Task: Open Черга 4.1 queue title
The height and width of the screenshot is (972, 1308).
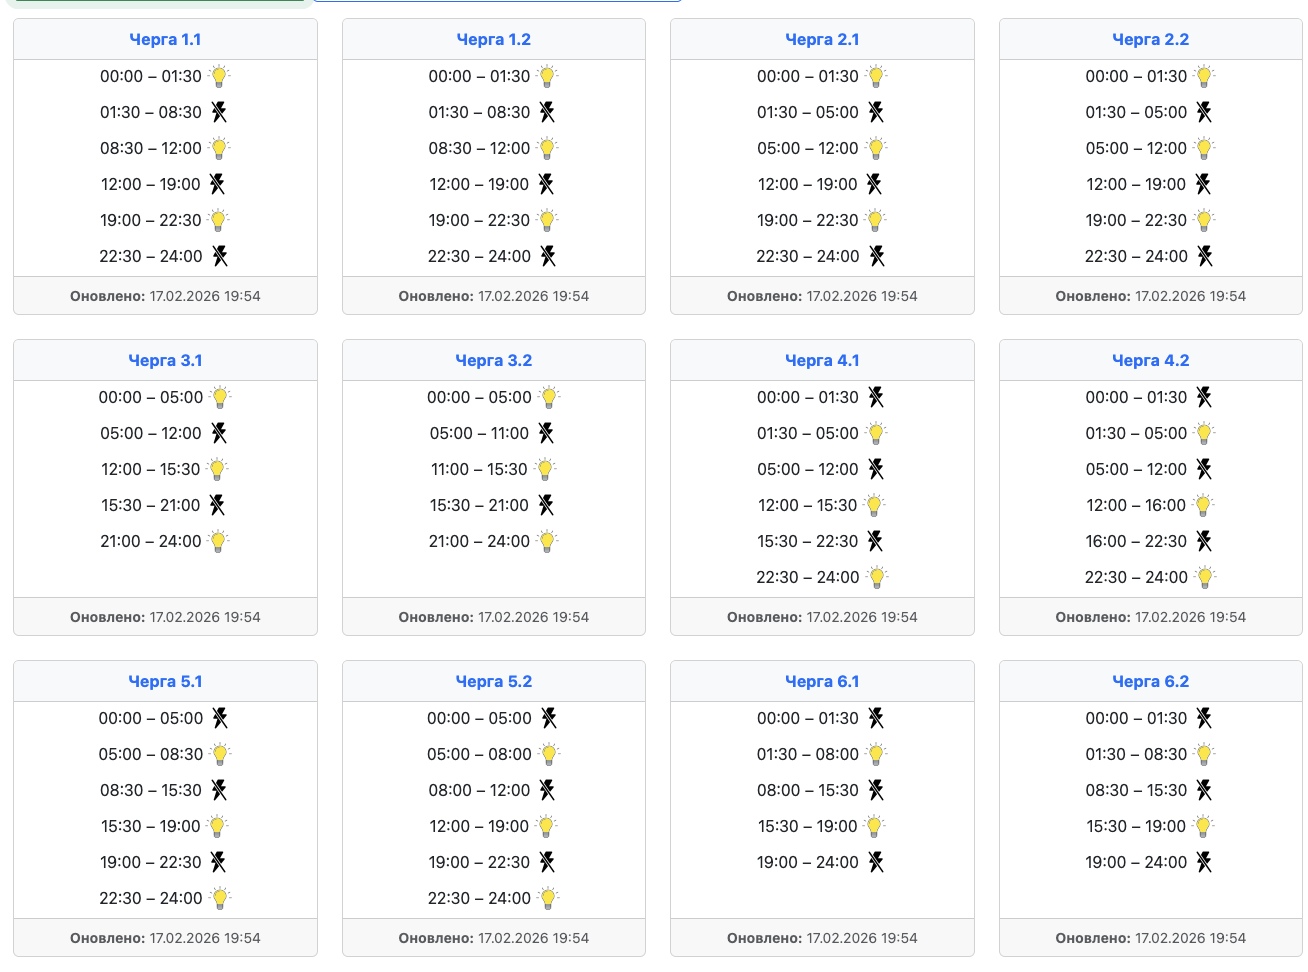Action: click(822, 360)
